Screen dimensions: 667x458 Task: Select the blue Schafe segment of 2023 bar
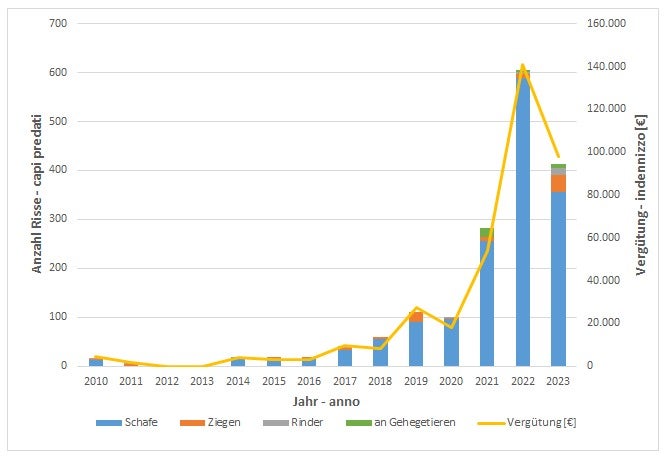click(x=558, y=280)
